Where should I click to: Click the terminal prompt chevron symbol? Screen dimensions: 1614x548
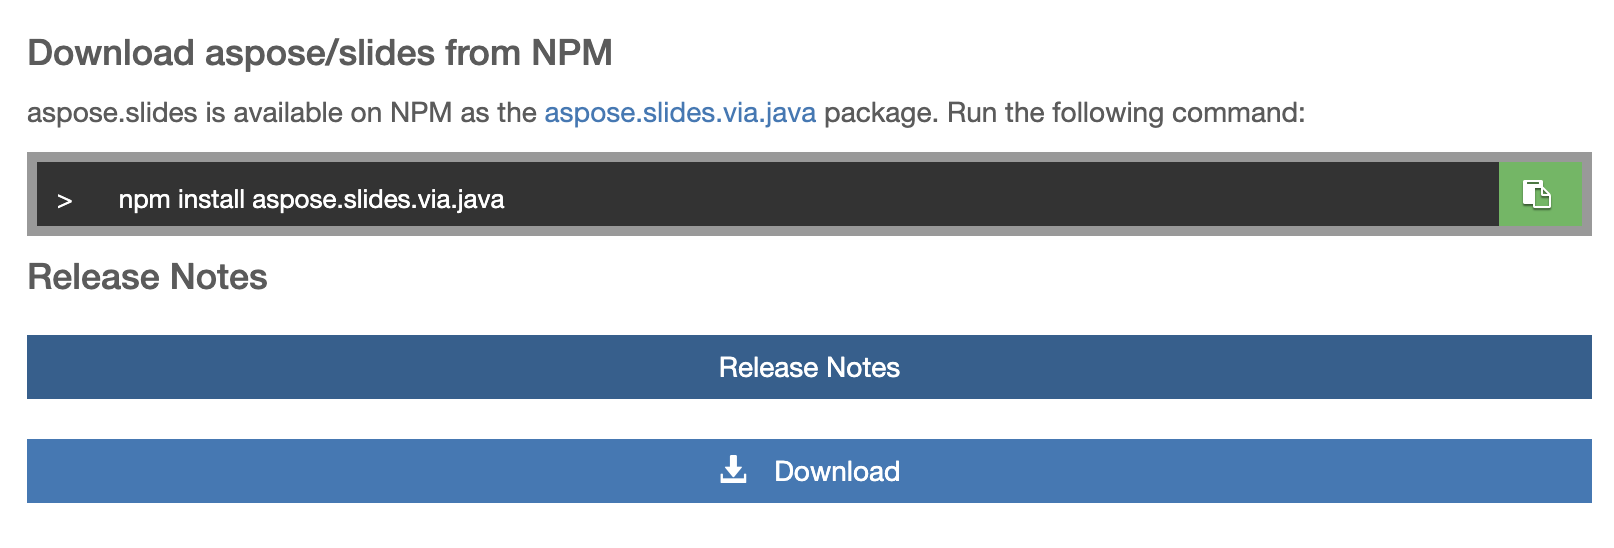[x=65, y=201]
